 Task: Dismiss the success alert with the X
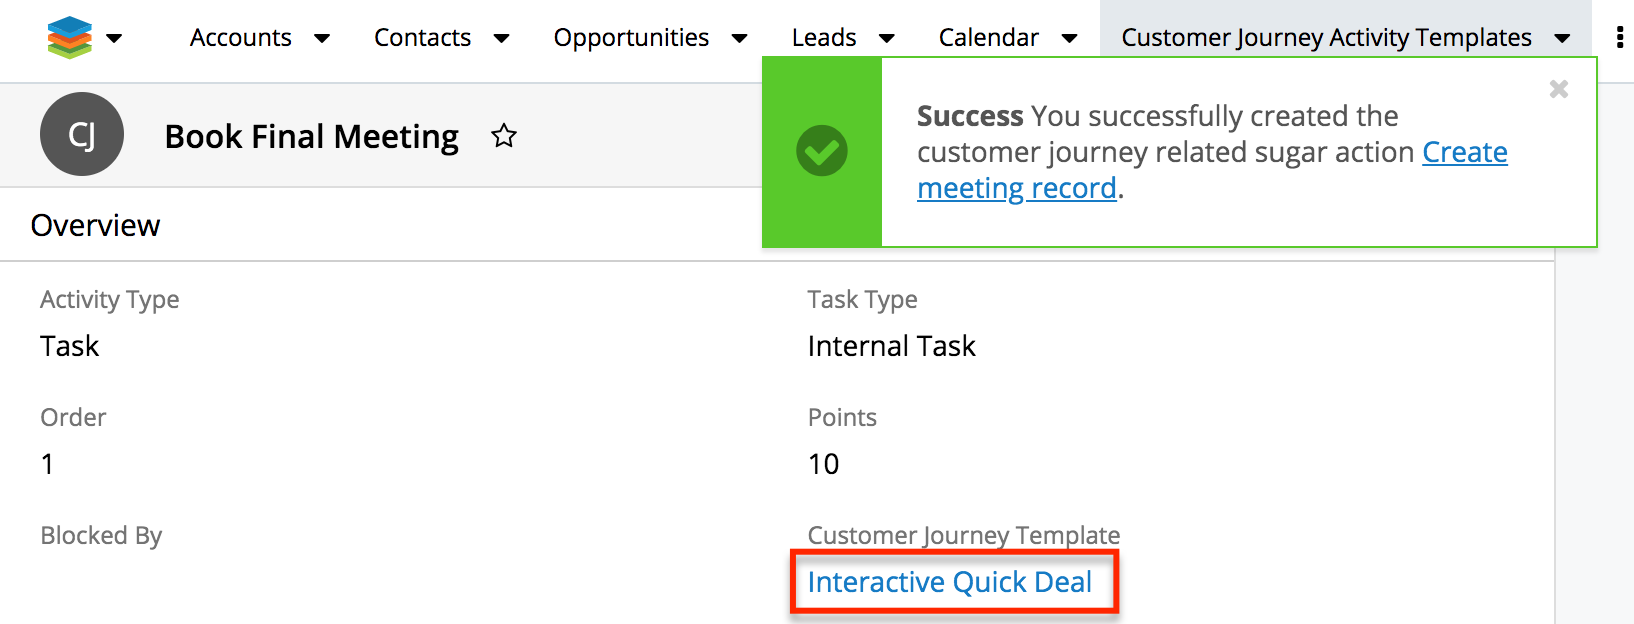coord(1558,89)
